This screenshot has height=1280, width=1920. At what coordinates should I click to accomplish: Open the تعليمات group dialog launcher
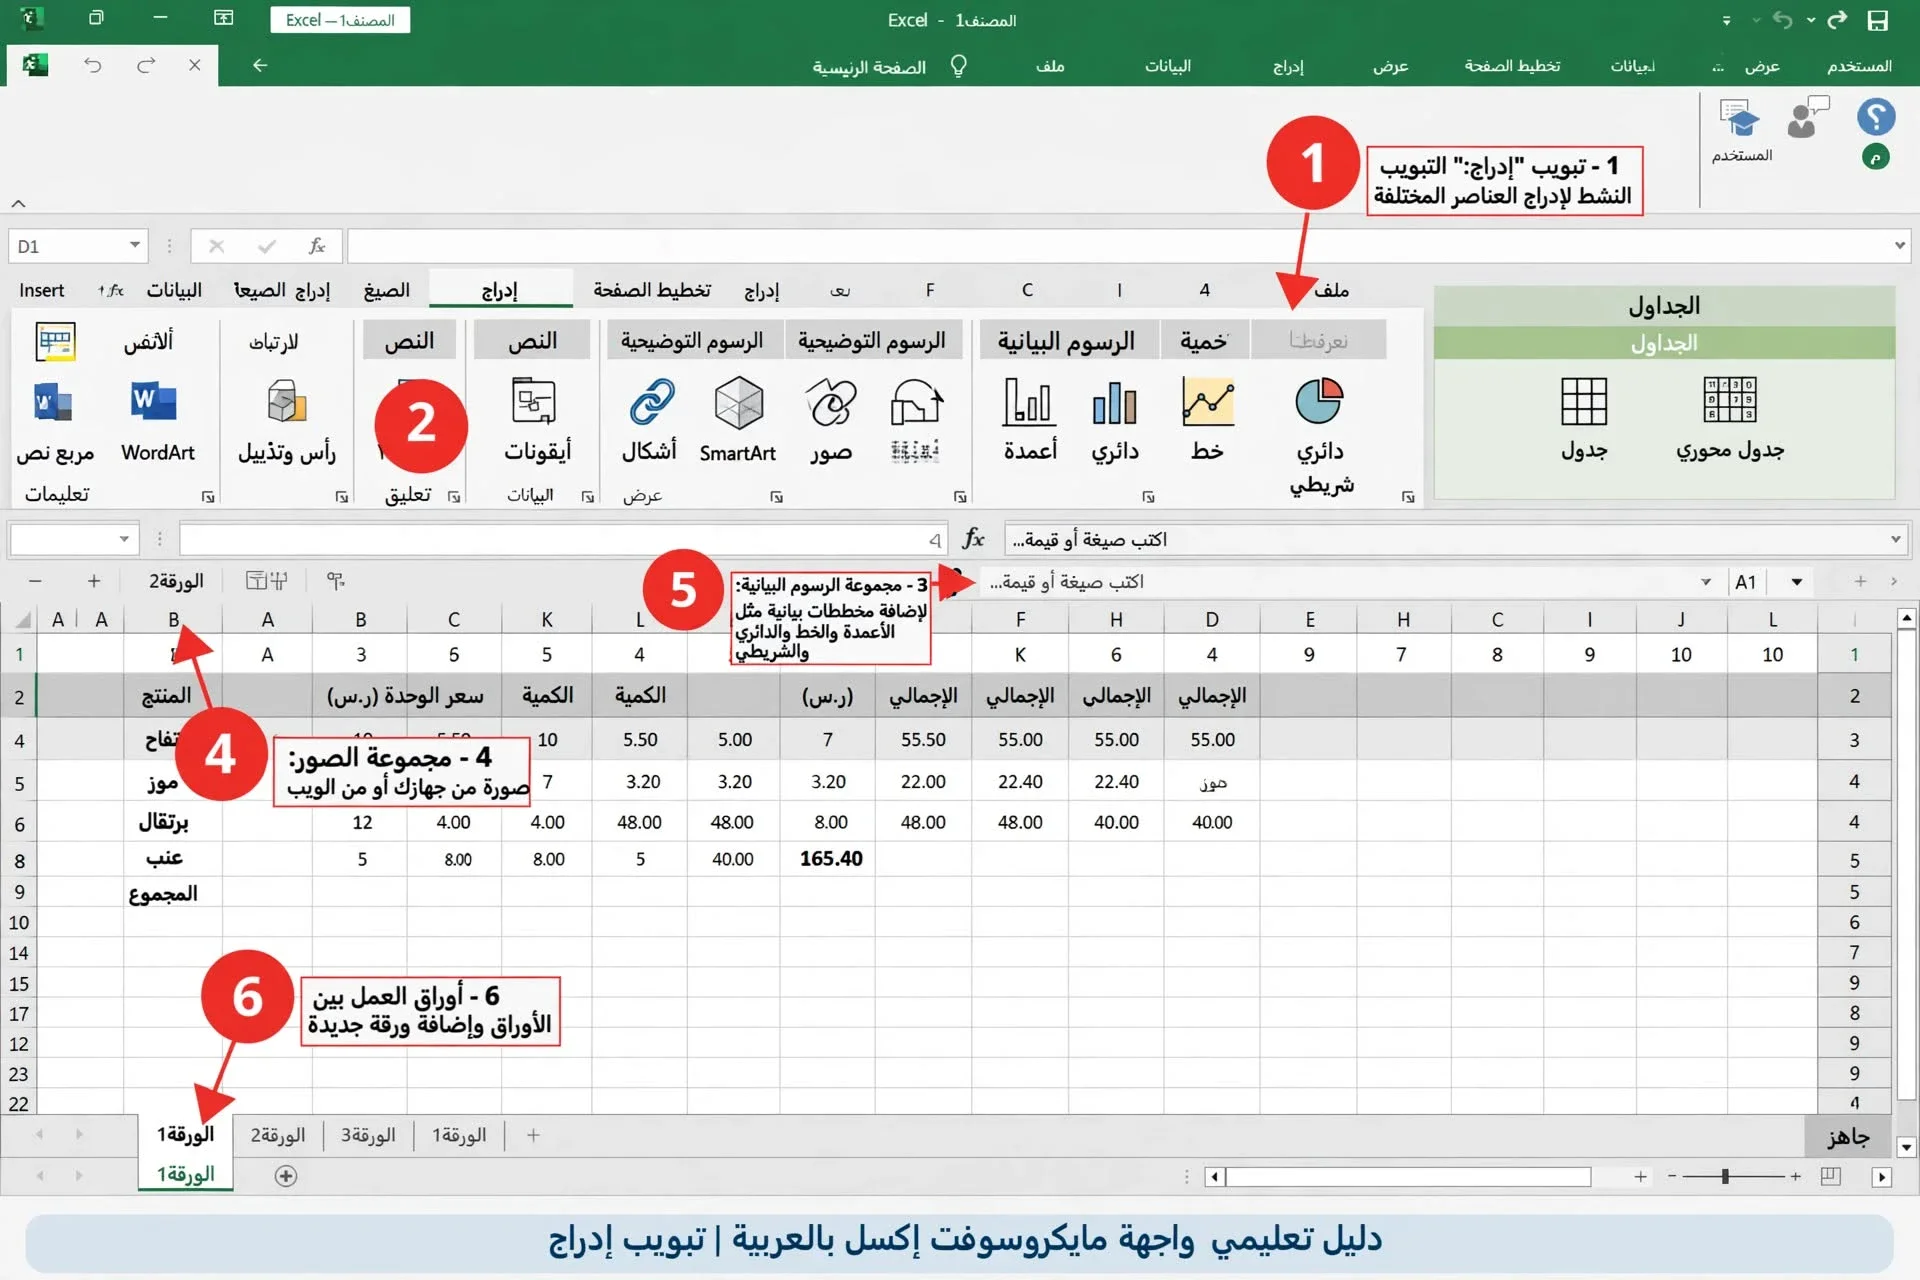pos(208,497)
